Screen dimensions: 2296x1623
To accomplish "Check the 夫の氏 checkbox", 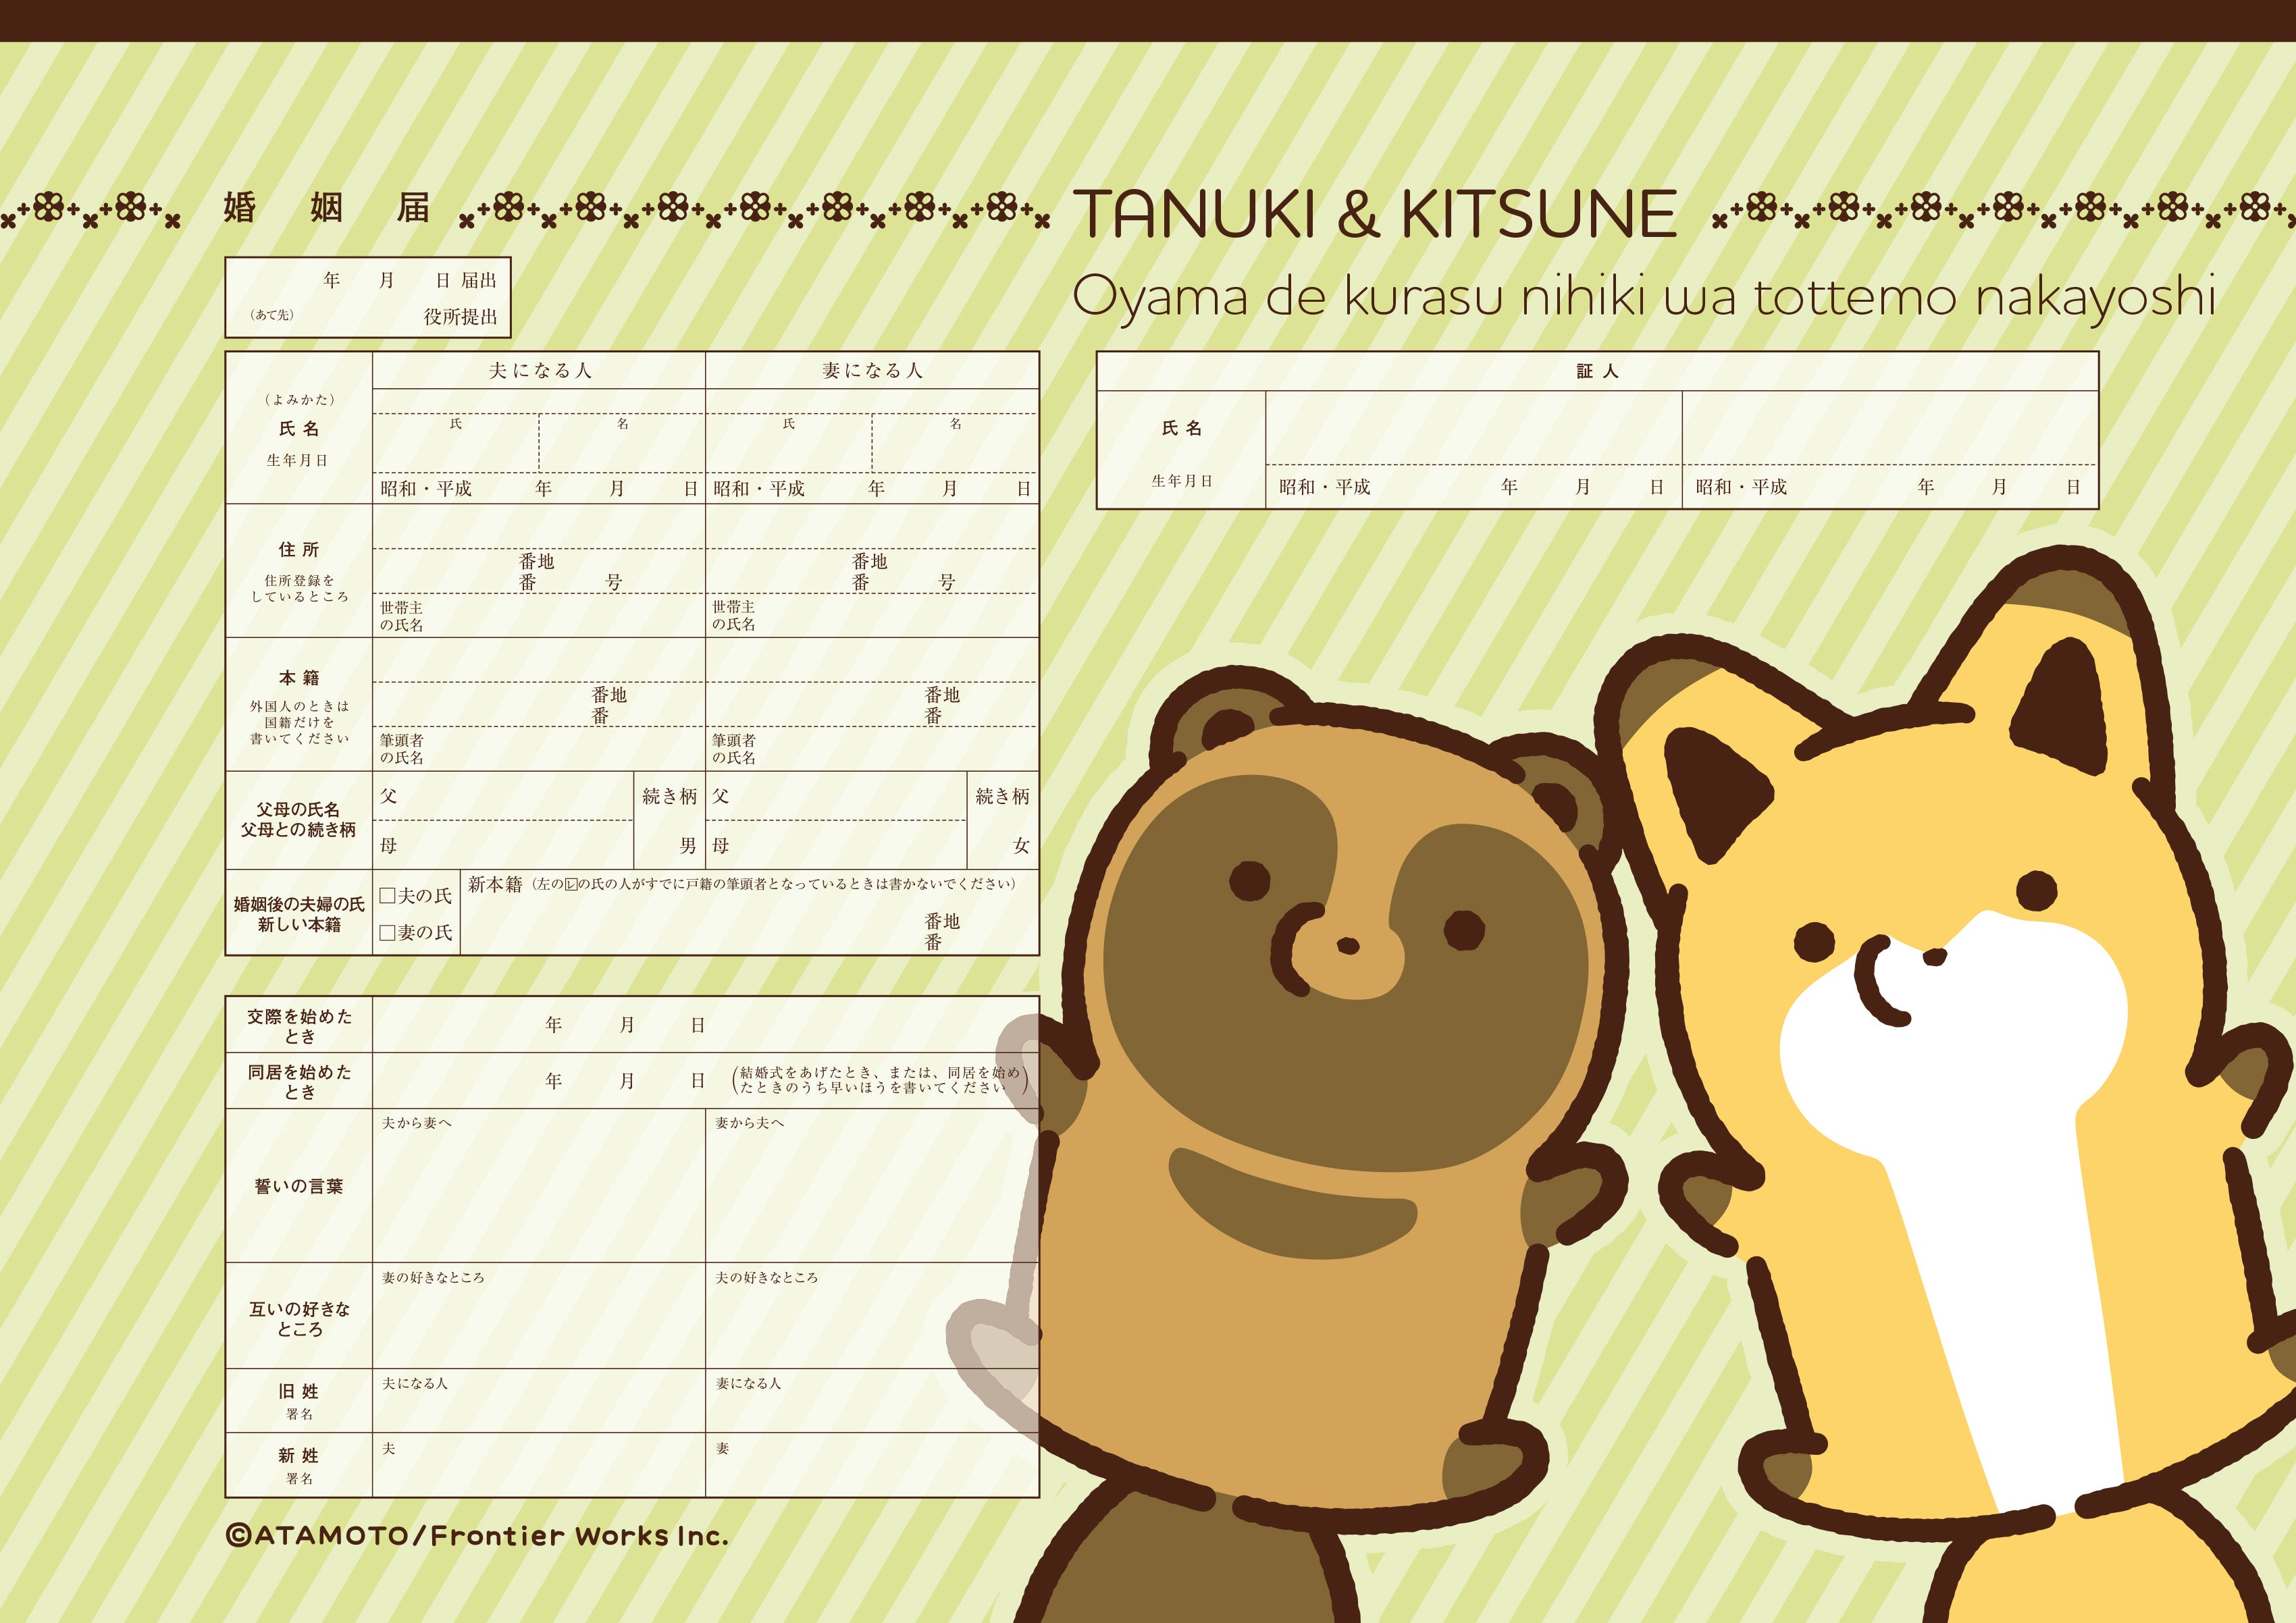I will coord(387,896).
